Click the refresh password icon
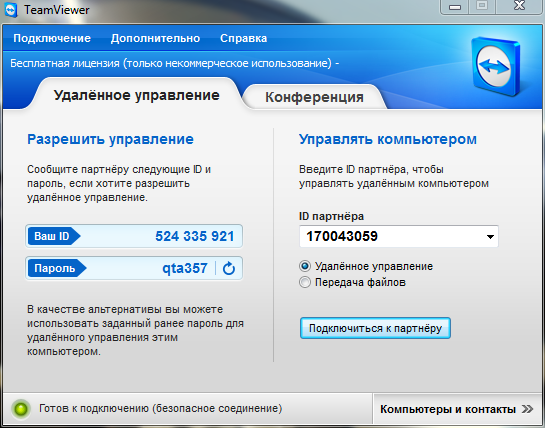The width and height of the screenshot is (545, 428). (x=229, y=268)
